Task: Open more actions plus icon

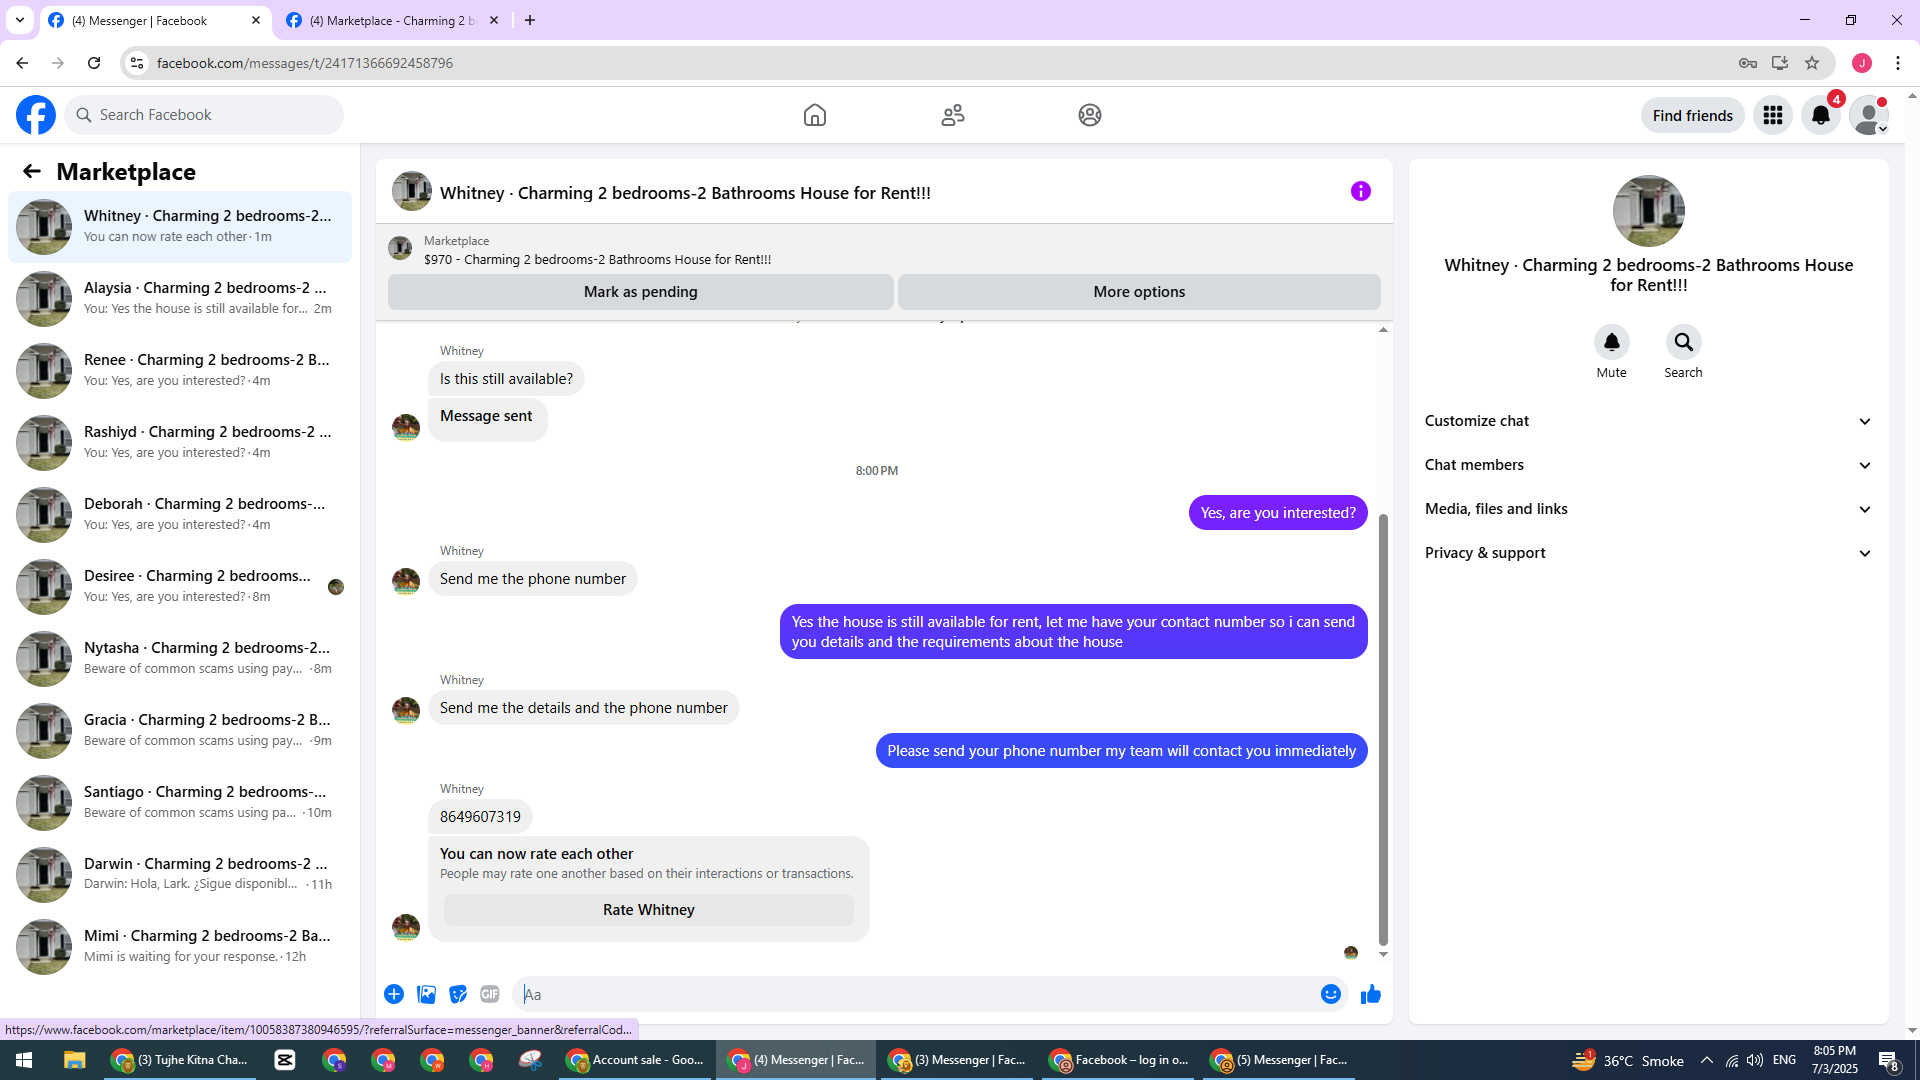Action: pos(394,994)
